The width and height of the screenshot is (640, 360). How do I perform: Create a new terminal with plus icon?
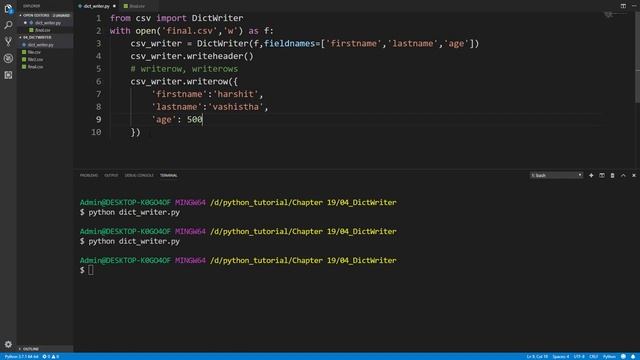pos(591,176)
